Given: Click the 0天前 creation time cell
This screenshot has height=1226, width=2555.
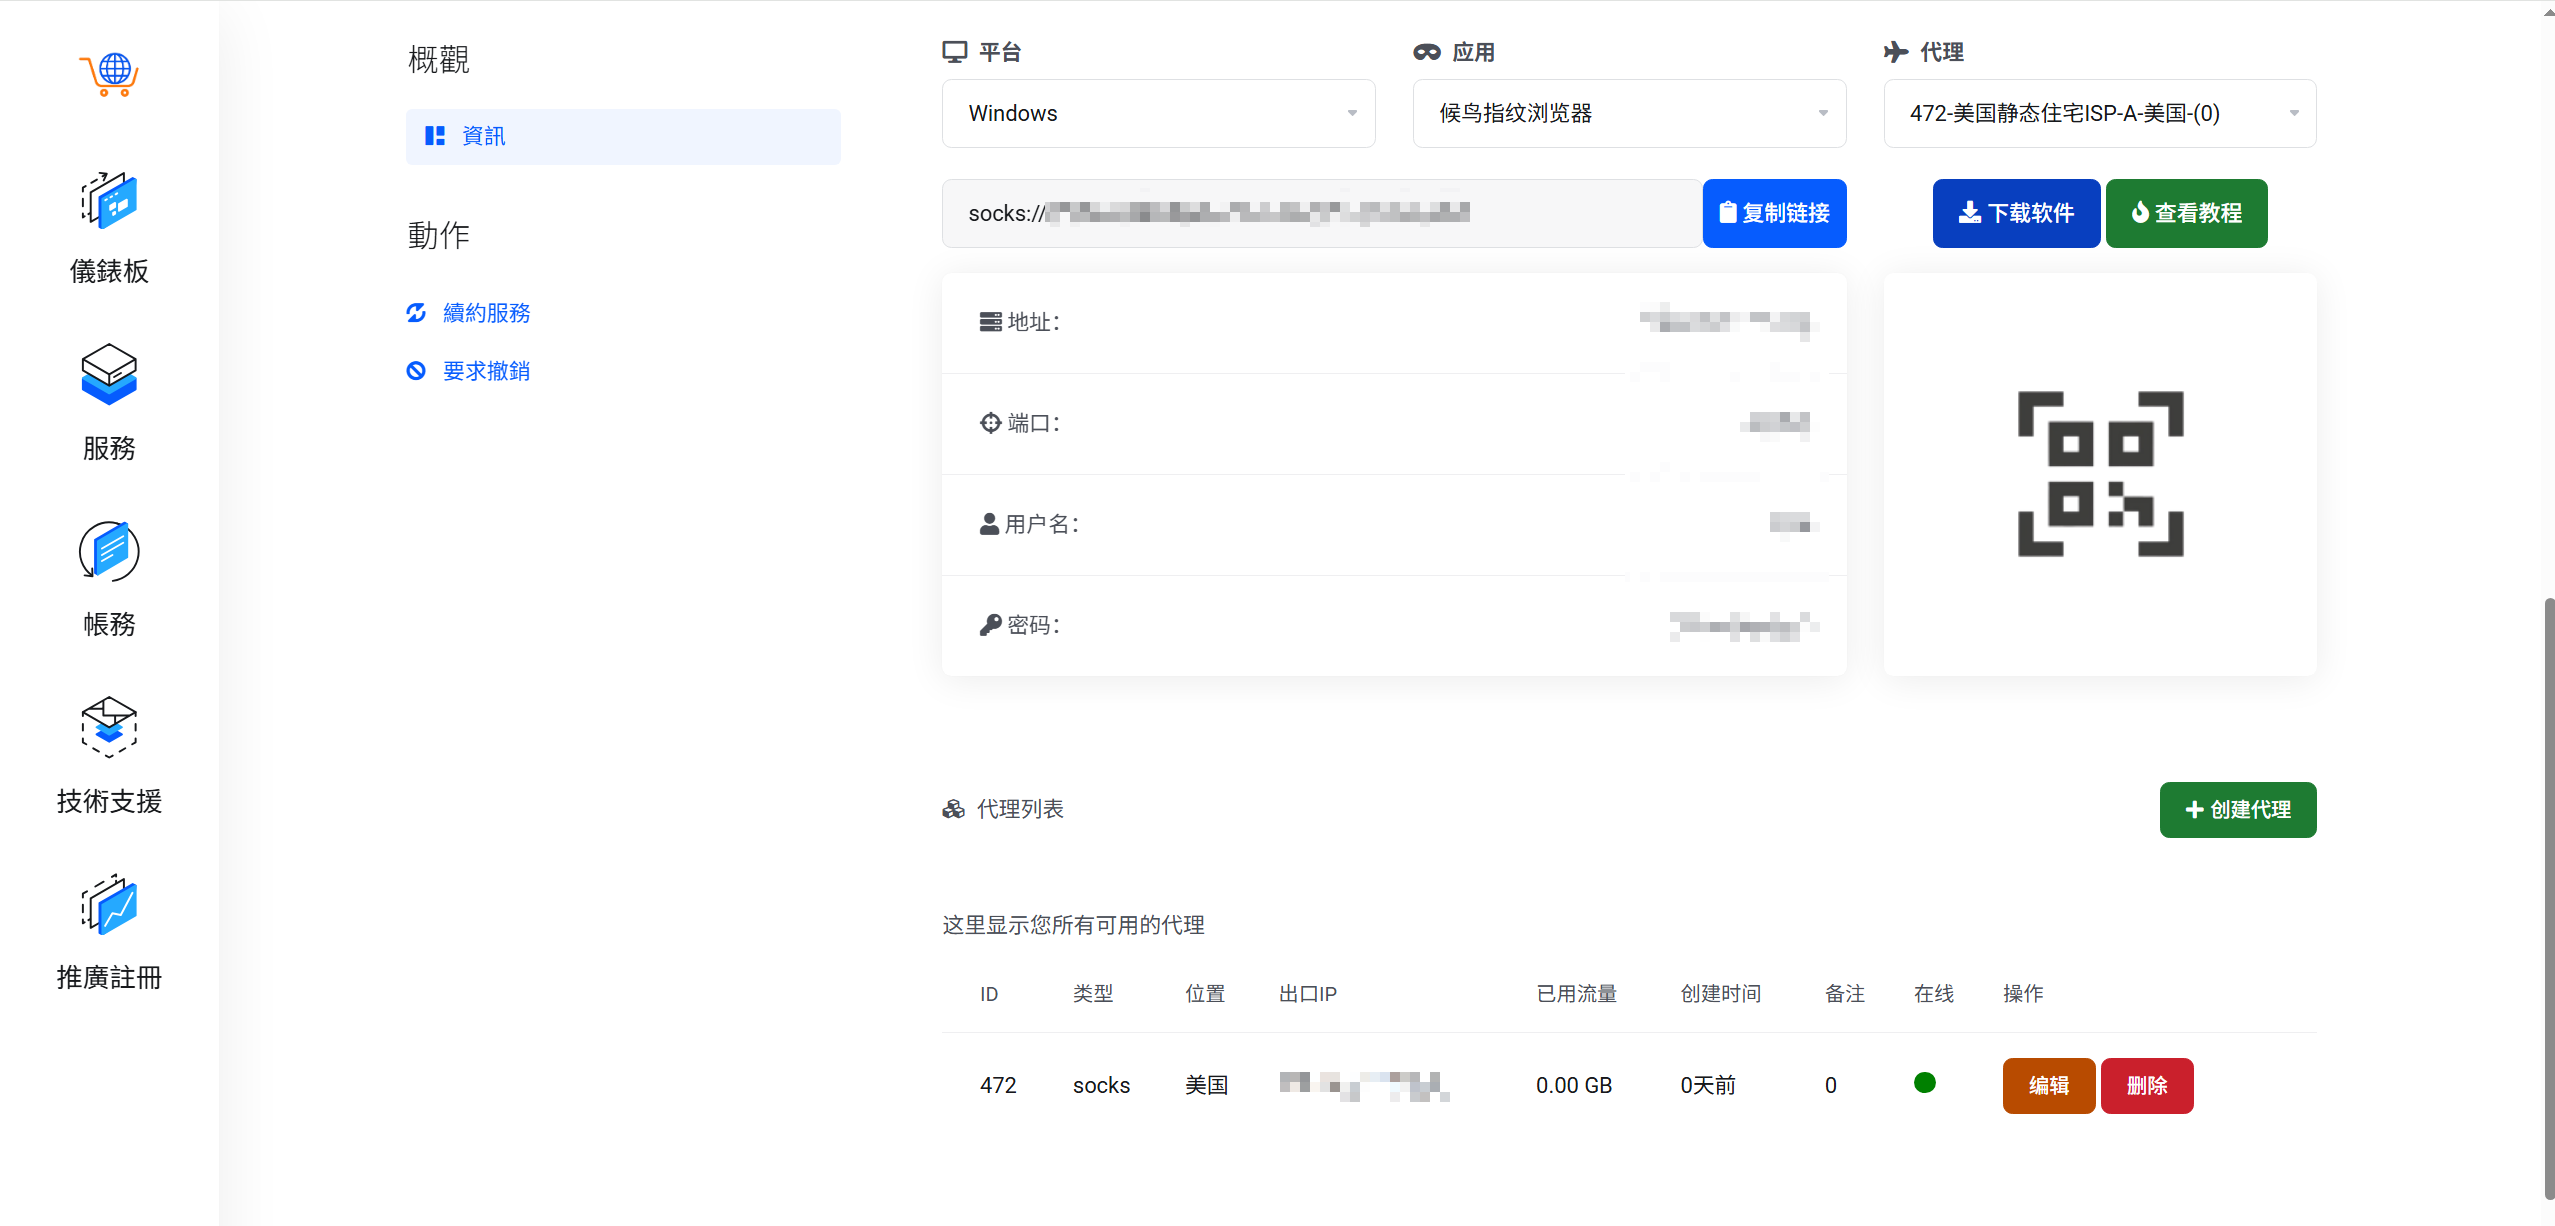Looking at the screenshot, I should [1707, 1085].
